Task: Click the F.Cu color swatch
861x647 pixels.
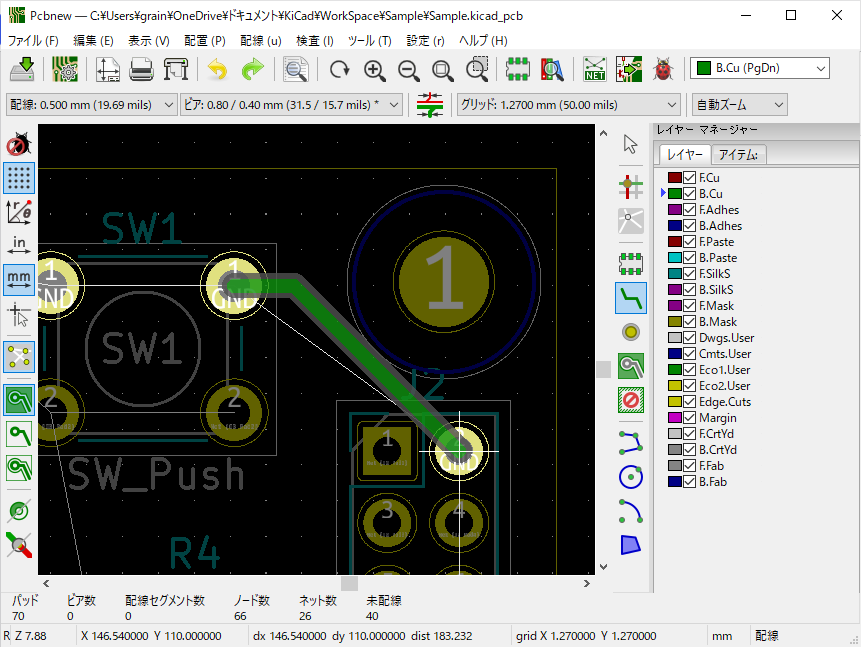Action: pyautogui.click(x=674, y=177)
